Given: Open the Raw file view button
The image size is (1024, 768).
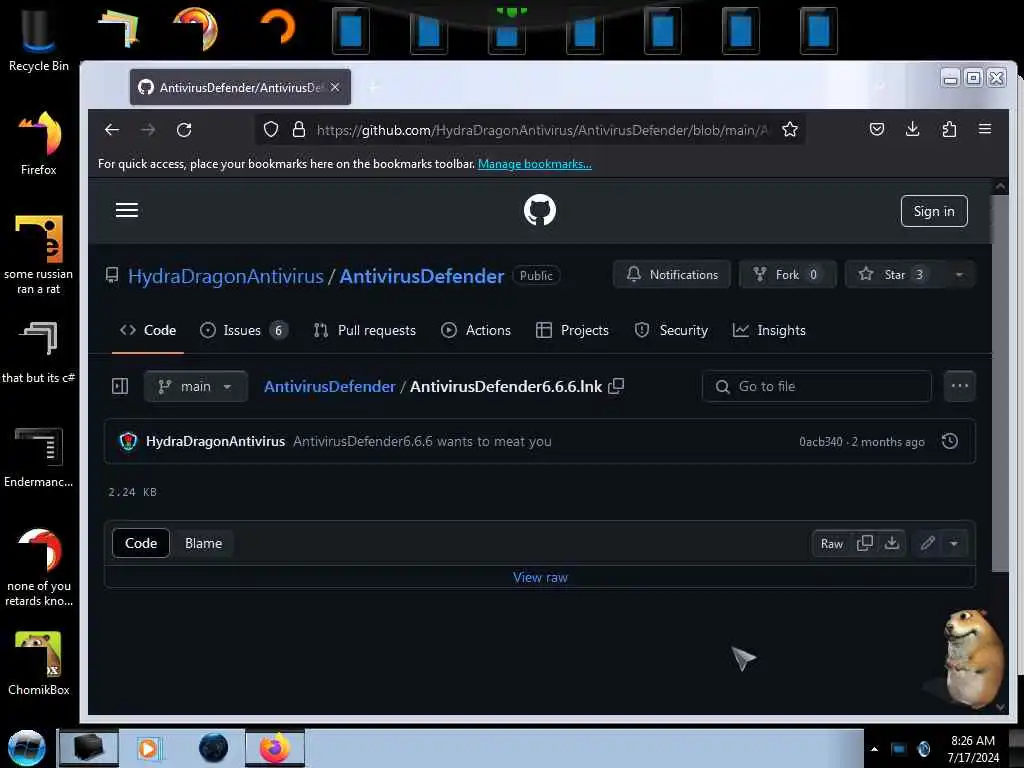Looking at the screenshot, I should [x=831, y=543].
